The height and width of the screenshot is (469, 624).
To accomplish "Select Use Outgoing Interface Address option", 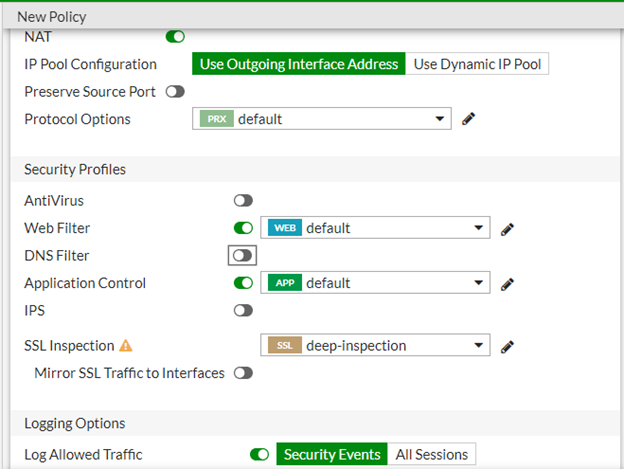I will 299,64.
